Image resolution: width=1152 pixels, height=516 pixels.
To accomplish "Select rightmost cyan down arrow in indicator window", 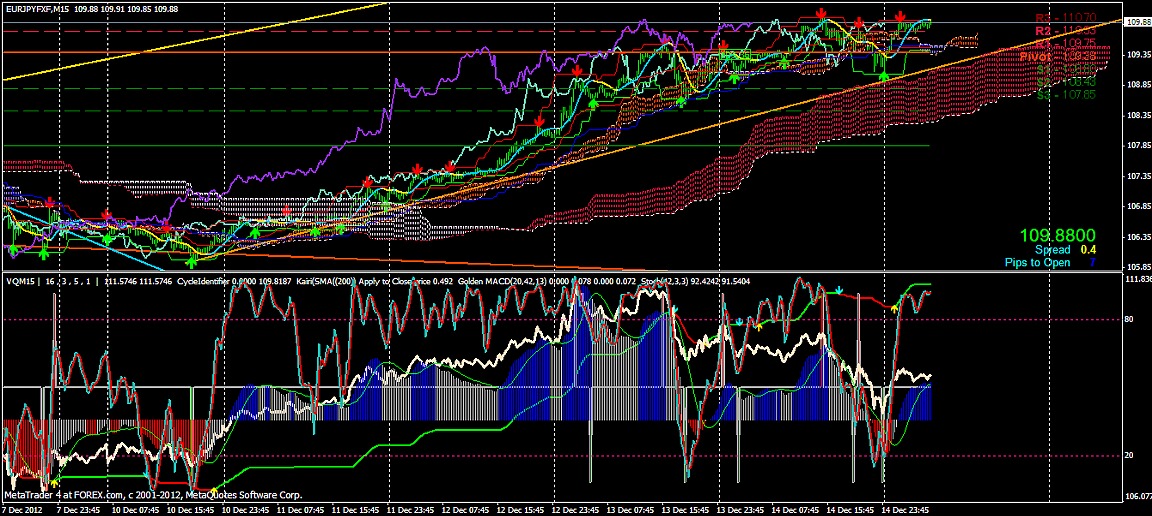I will 839,290.
